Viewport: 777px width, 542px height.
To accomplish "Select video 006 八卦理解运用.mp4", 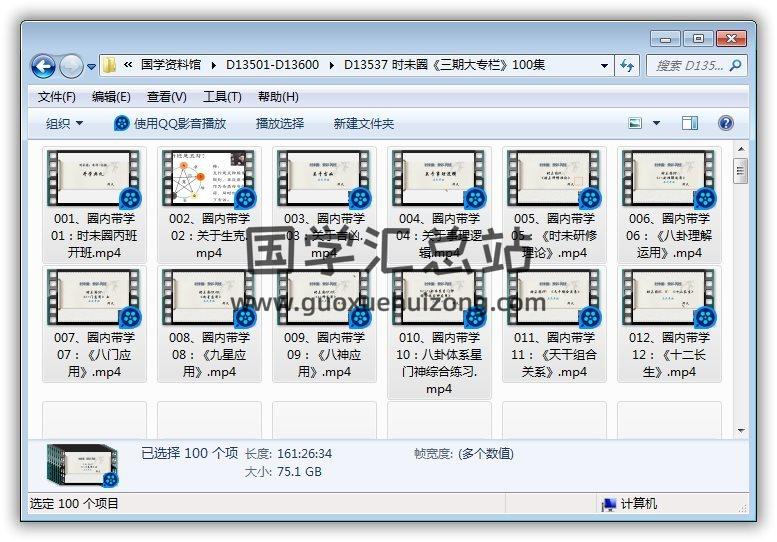I will click(x=669, y=205).
